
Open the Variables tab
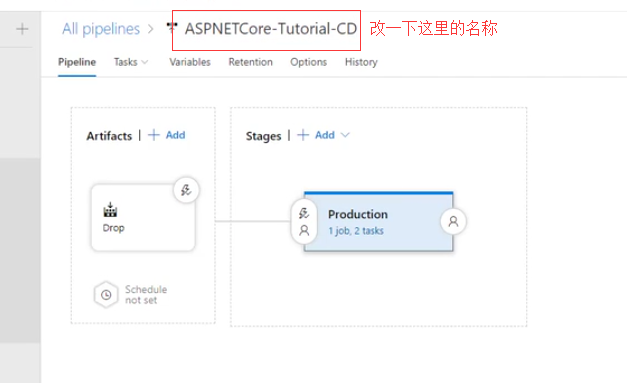coord(190,62)
